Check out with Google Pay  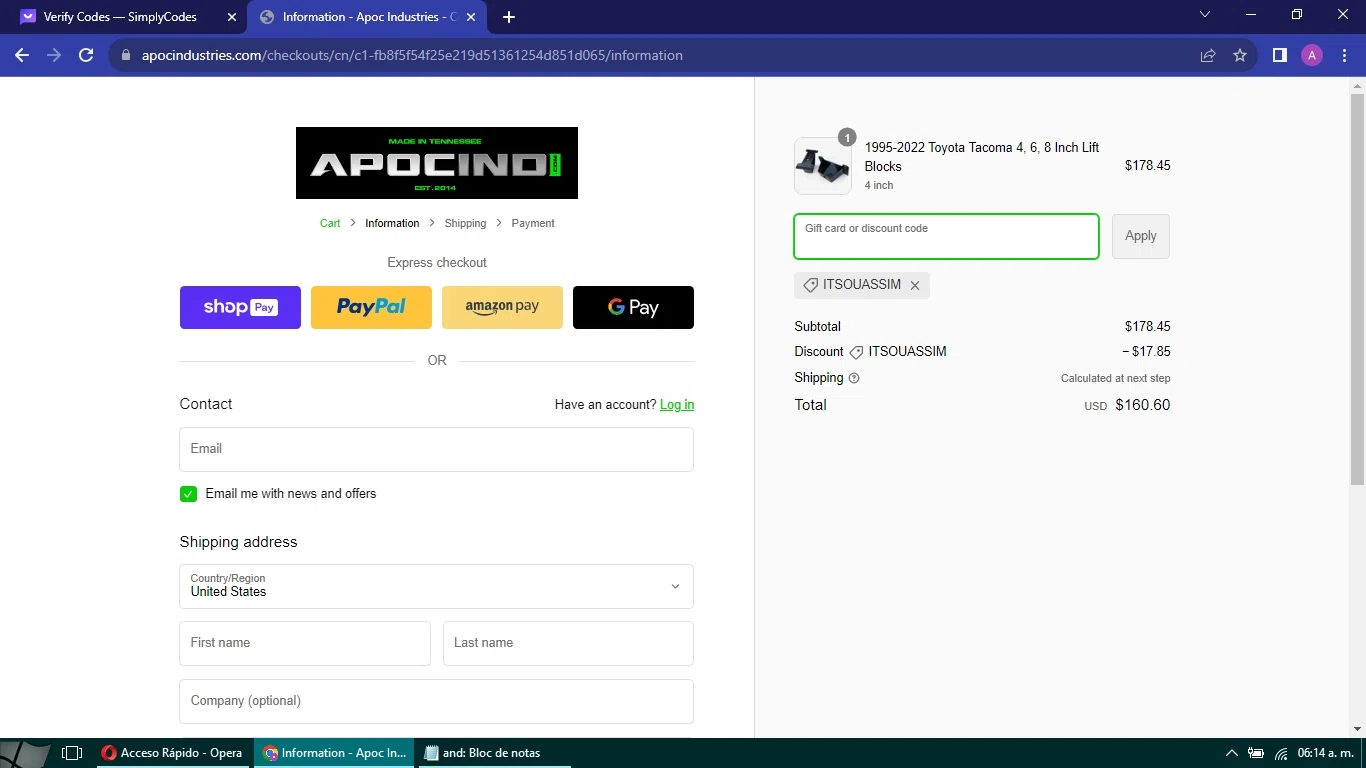click(633, 307)
